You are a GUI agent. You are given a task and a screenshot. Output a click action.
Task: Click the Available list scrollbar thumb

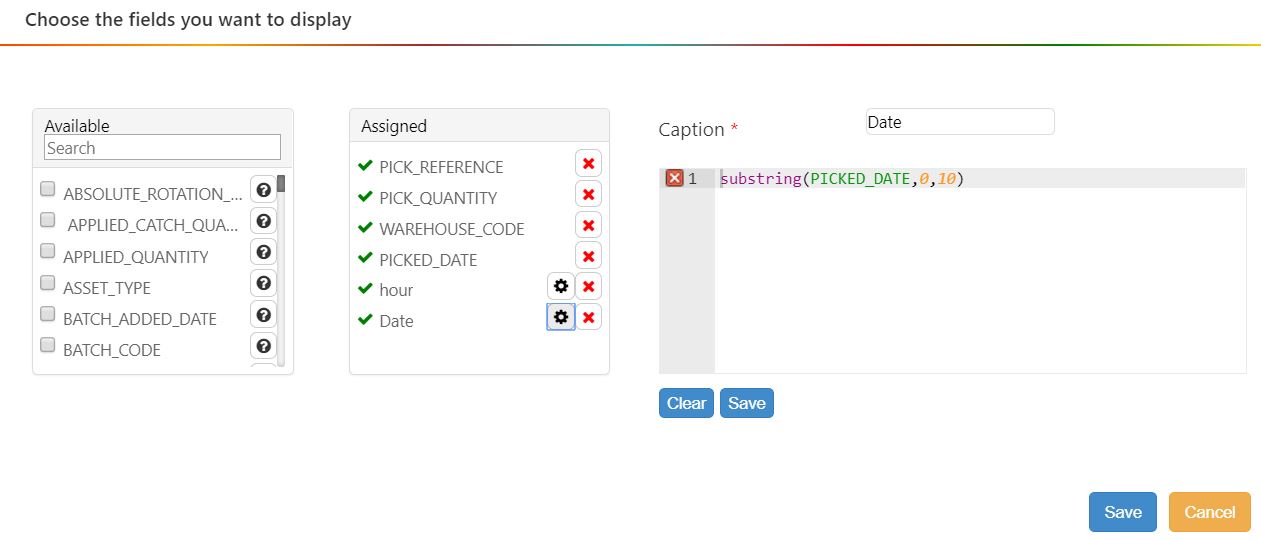pos(281,184)
